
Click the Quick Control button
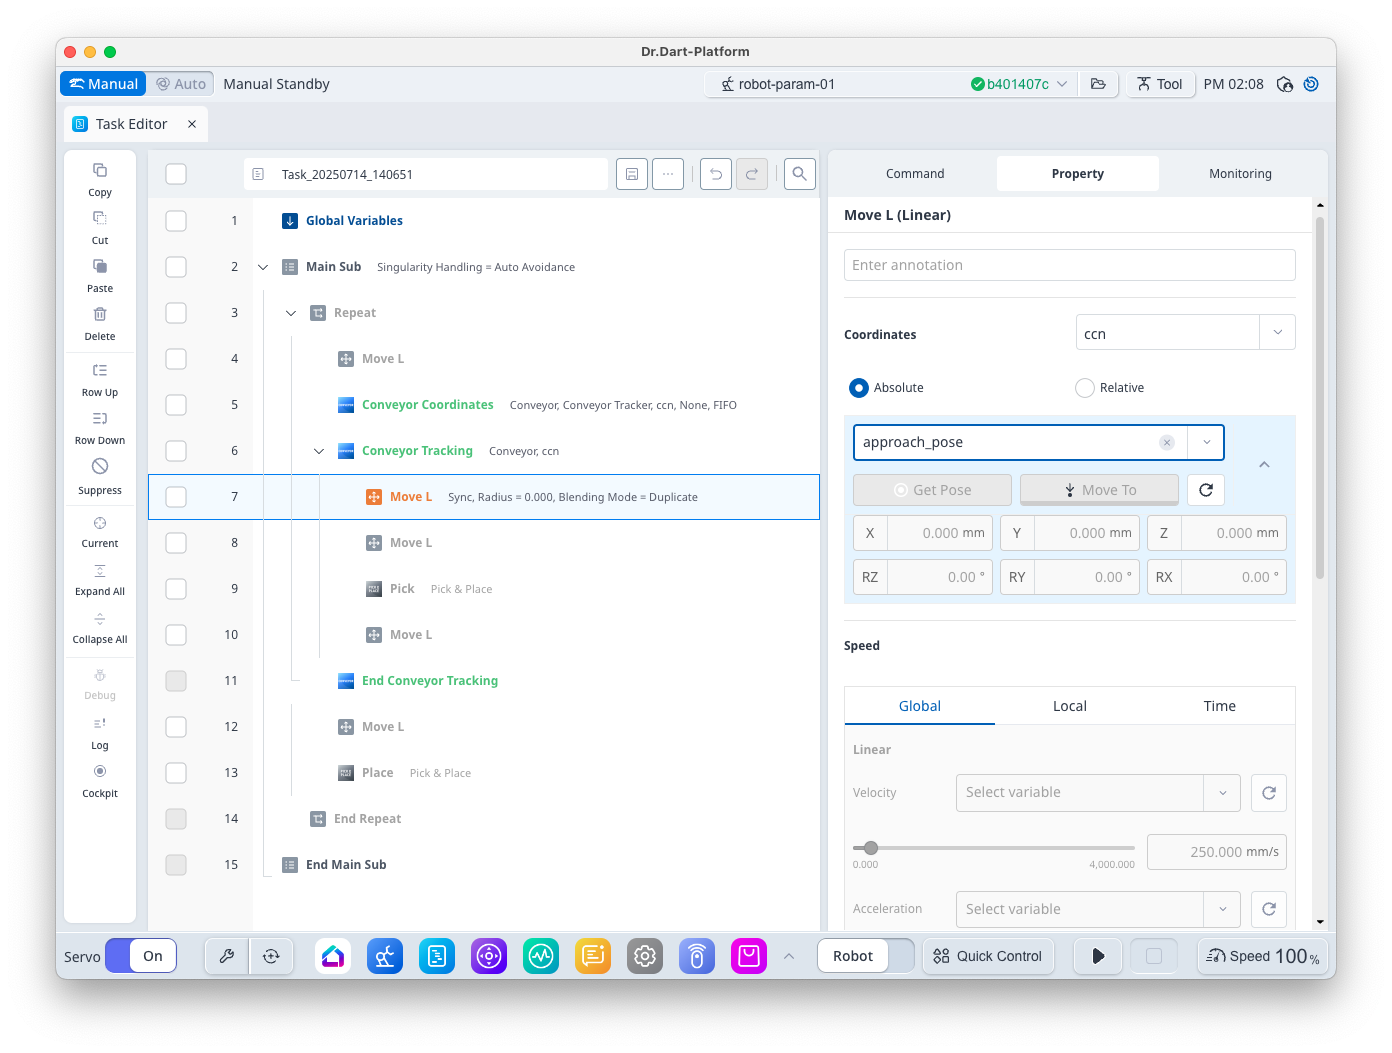click(x=988, y=956)
